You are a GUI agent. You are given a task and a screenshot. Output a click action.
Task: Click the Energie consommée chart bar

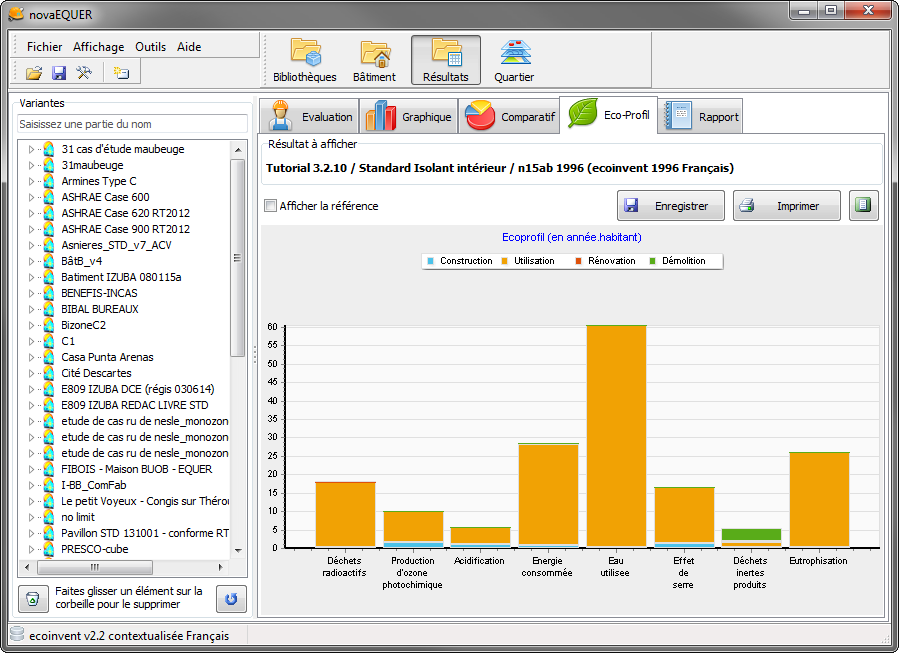(x=548, y=495)
